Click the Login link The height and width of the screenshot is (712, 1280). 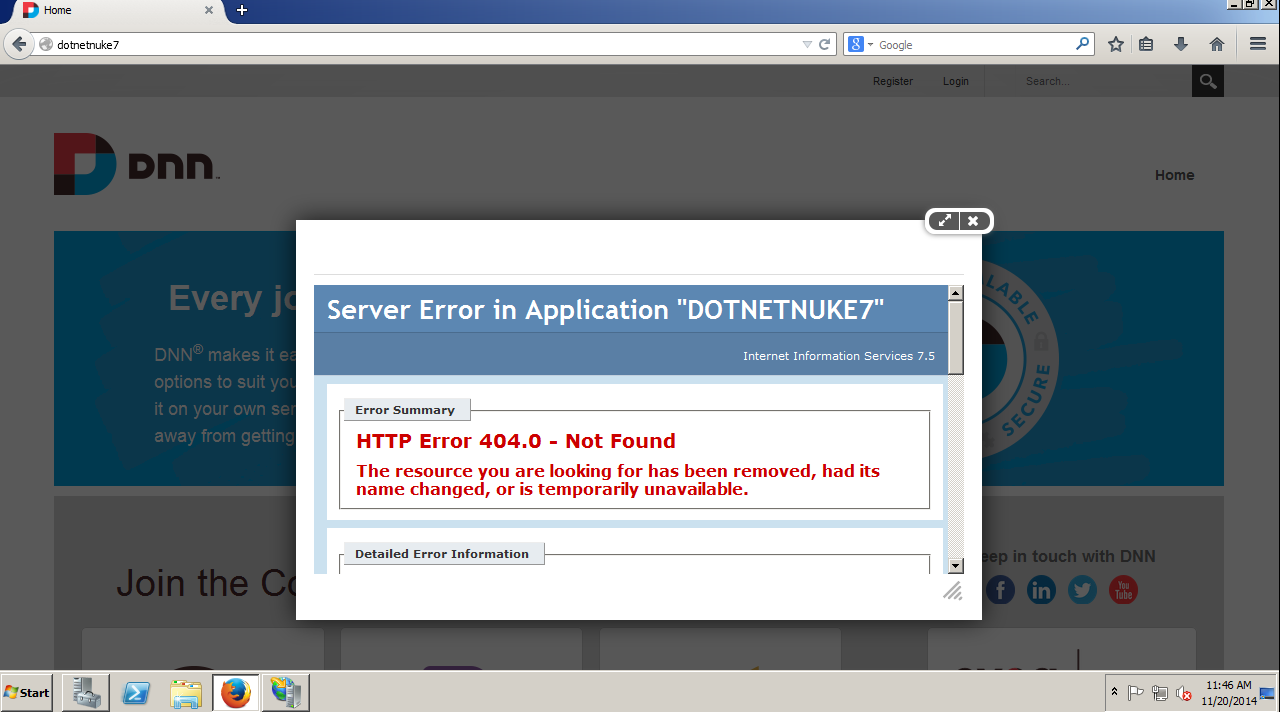[956, 81]
